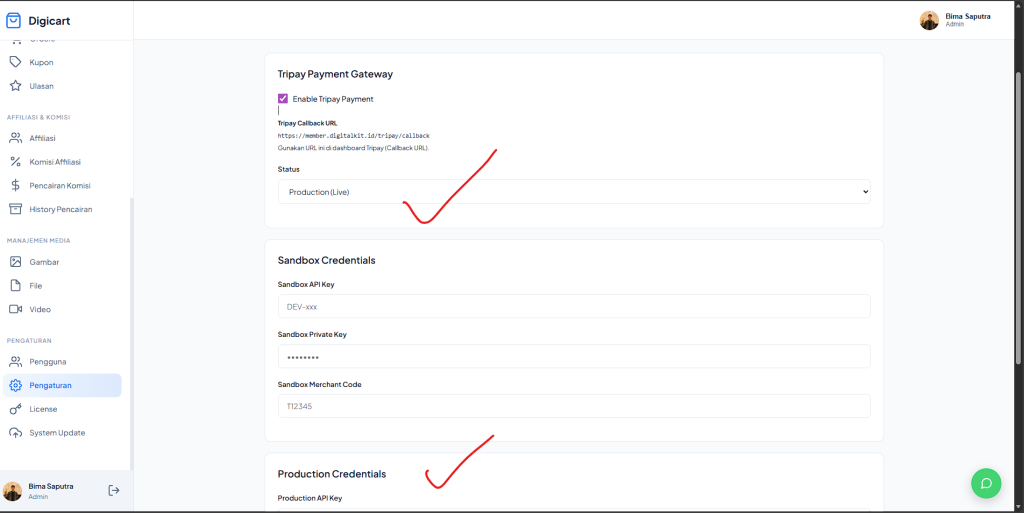
Task: Uncheck Enable Tripay Payment checkbox
Action: click(283, 99)
